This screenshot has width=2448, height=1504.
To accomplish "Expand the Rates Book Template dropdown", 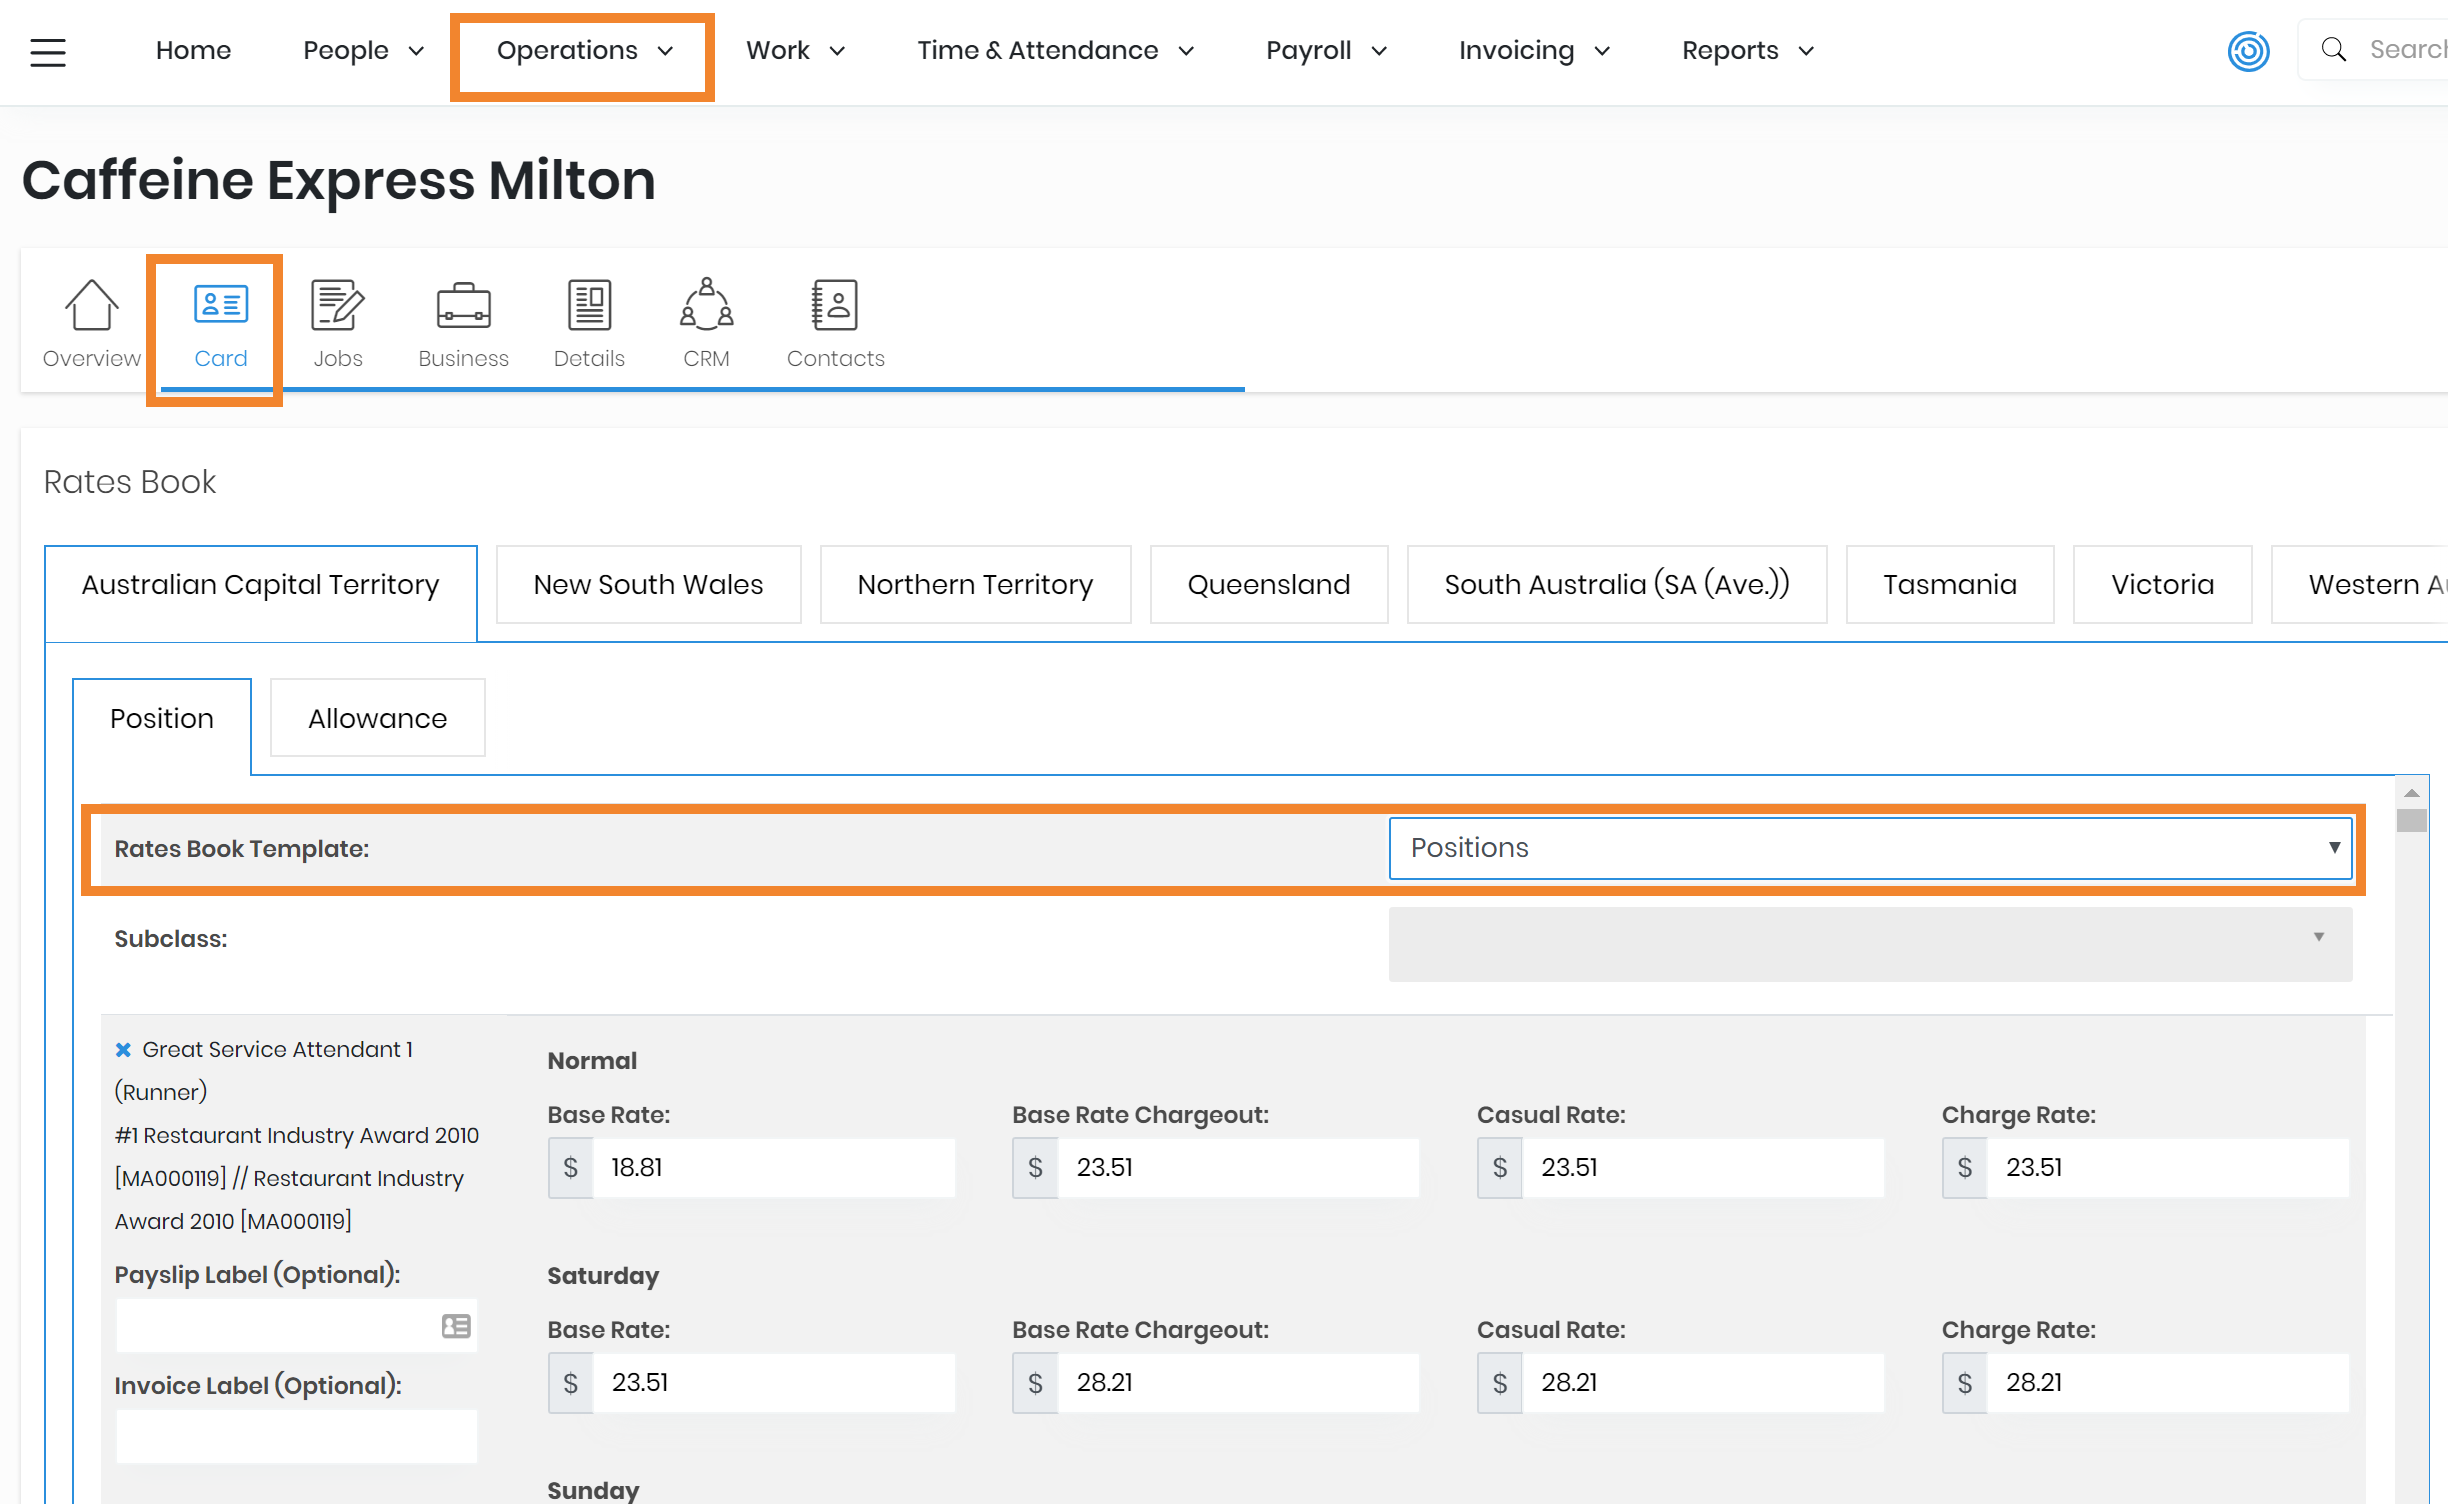I will click(x=1870, y=848).
